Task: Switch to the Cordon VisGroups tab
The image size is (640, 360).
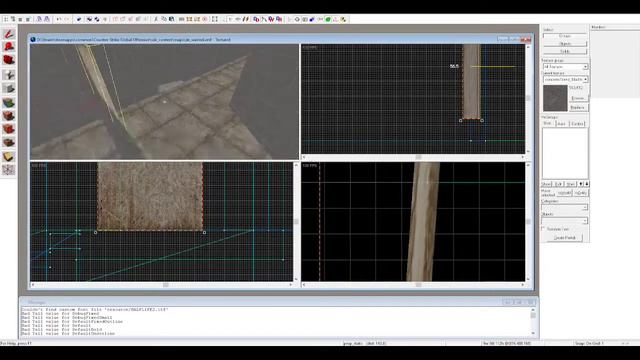Action: pyautogui.click(x=577, y=123)
